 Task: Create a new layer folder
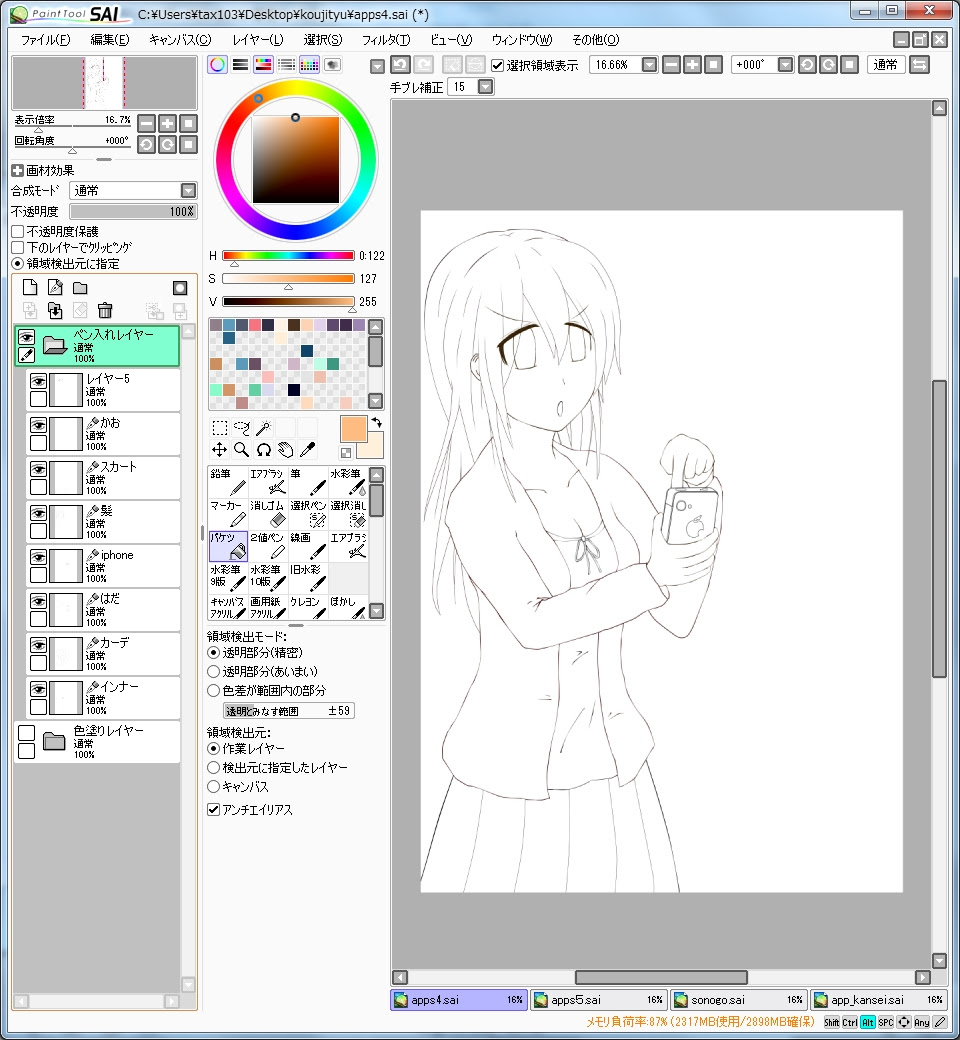(x=80, y=287)
